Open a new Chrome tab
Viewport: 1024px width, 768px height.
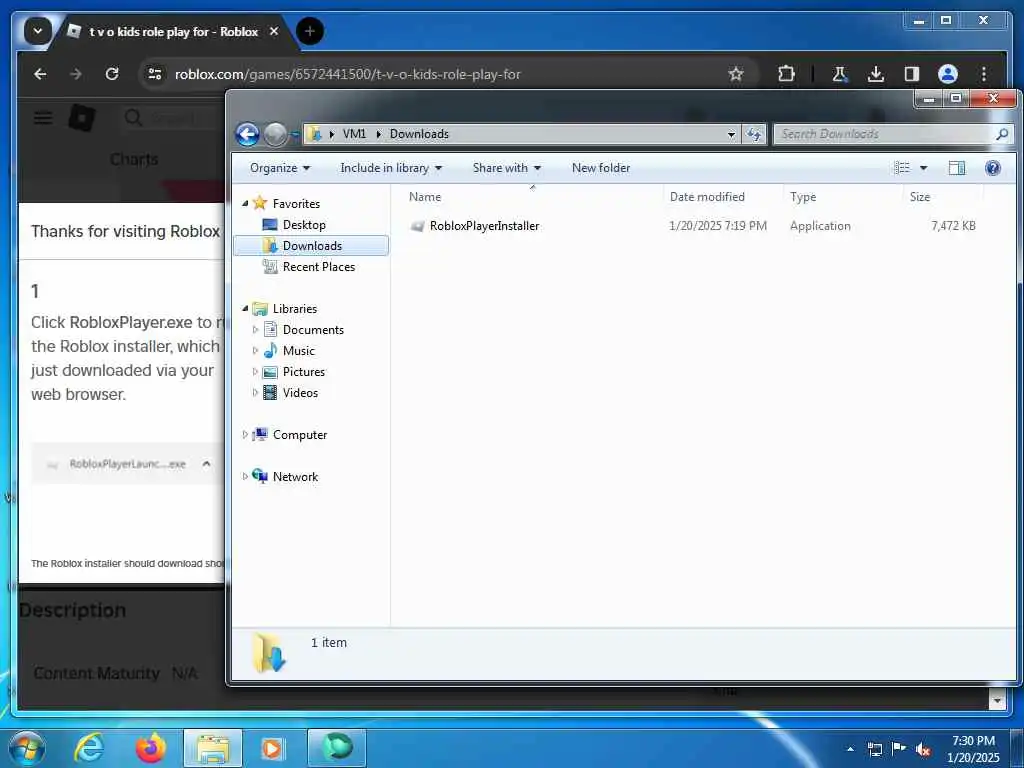coord(310,31)
